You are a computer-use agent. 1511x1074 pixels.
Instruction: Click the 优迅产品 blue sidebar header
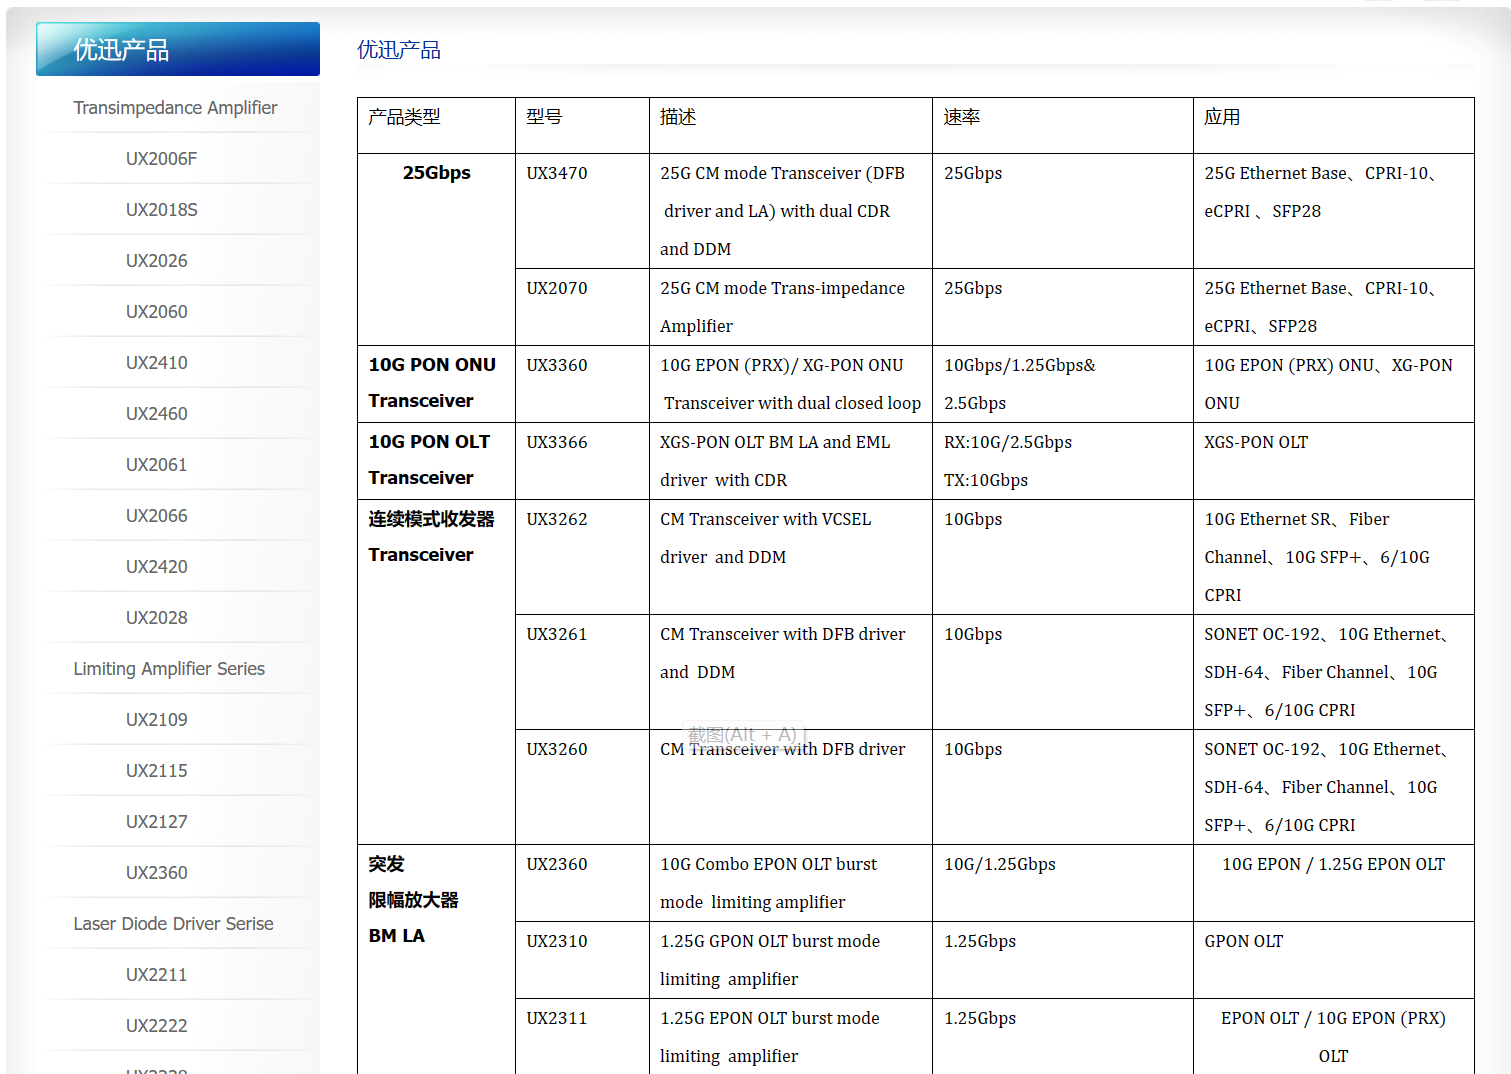click(x=178, y=49)
